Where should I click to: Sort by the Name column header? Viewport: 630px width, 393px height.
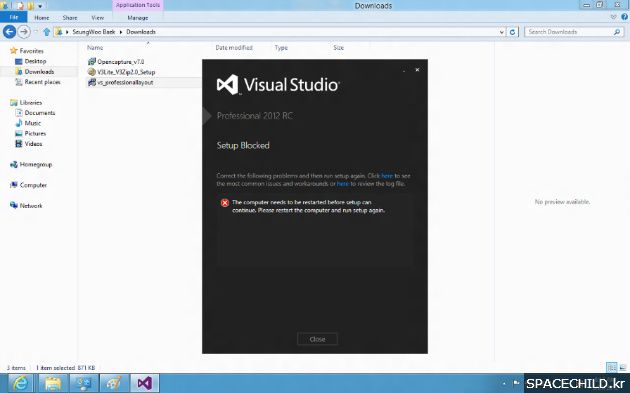[95, 47]
